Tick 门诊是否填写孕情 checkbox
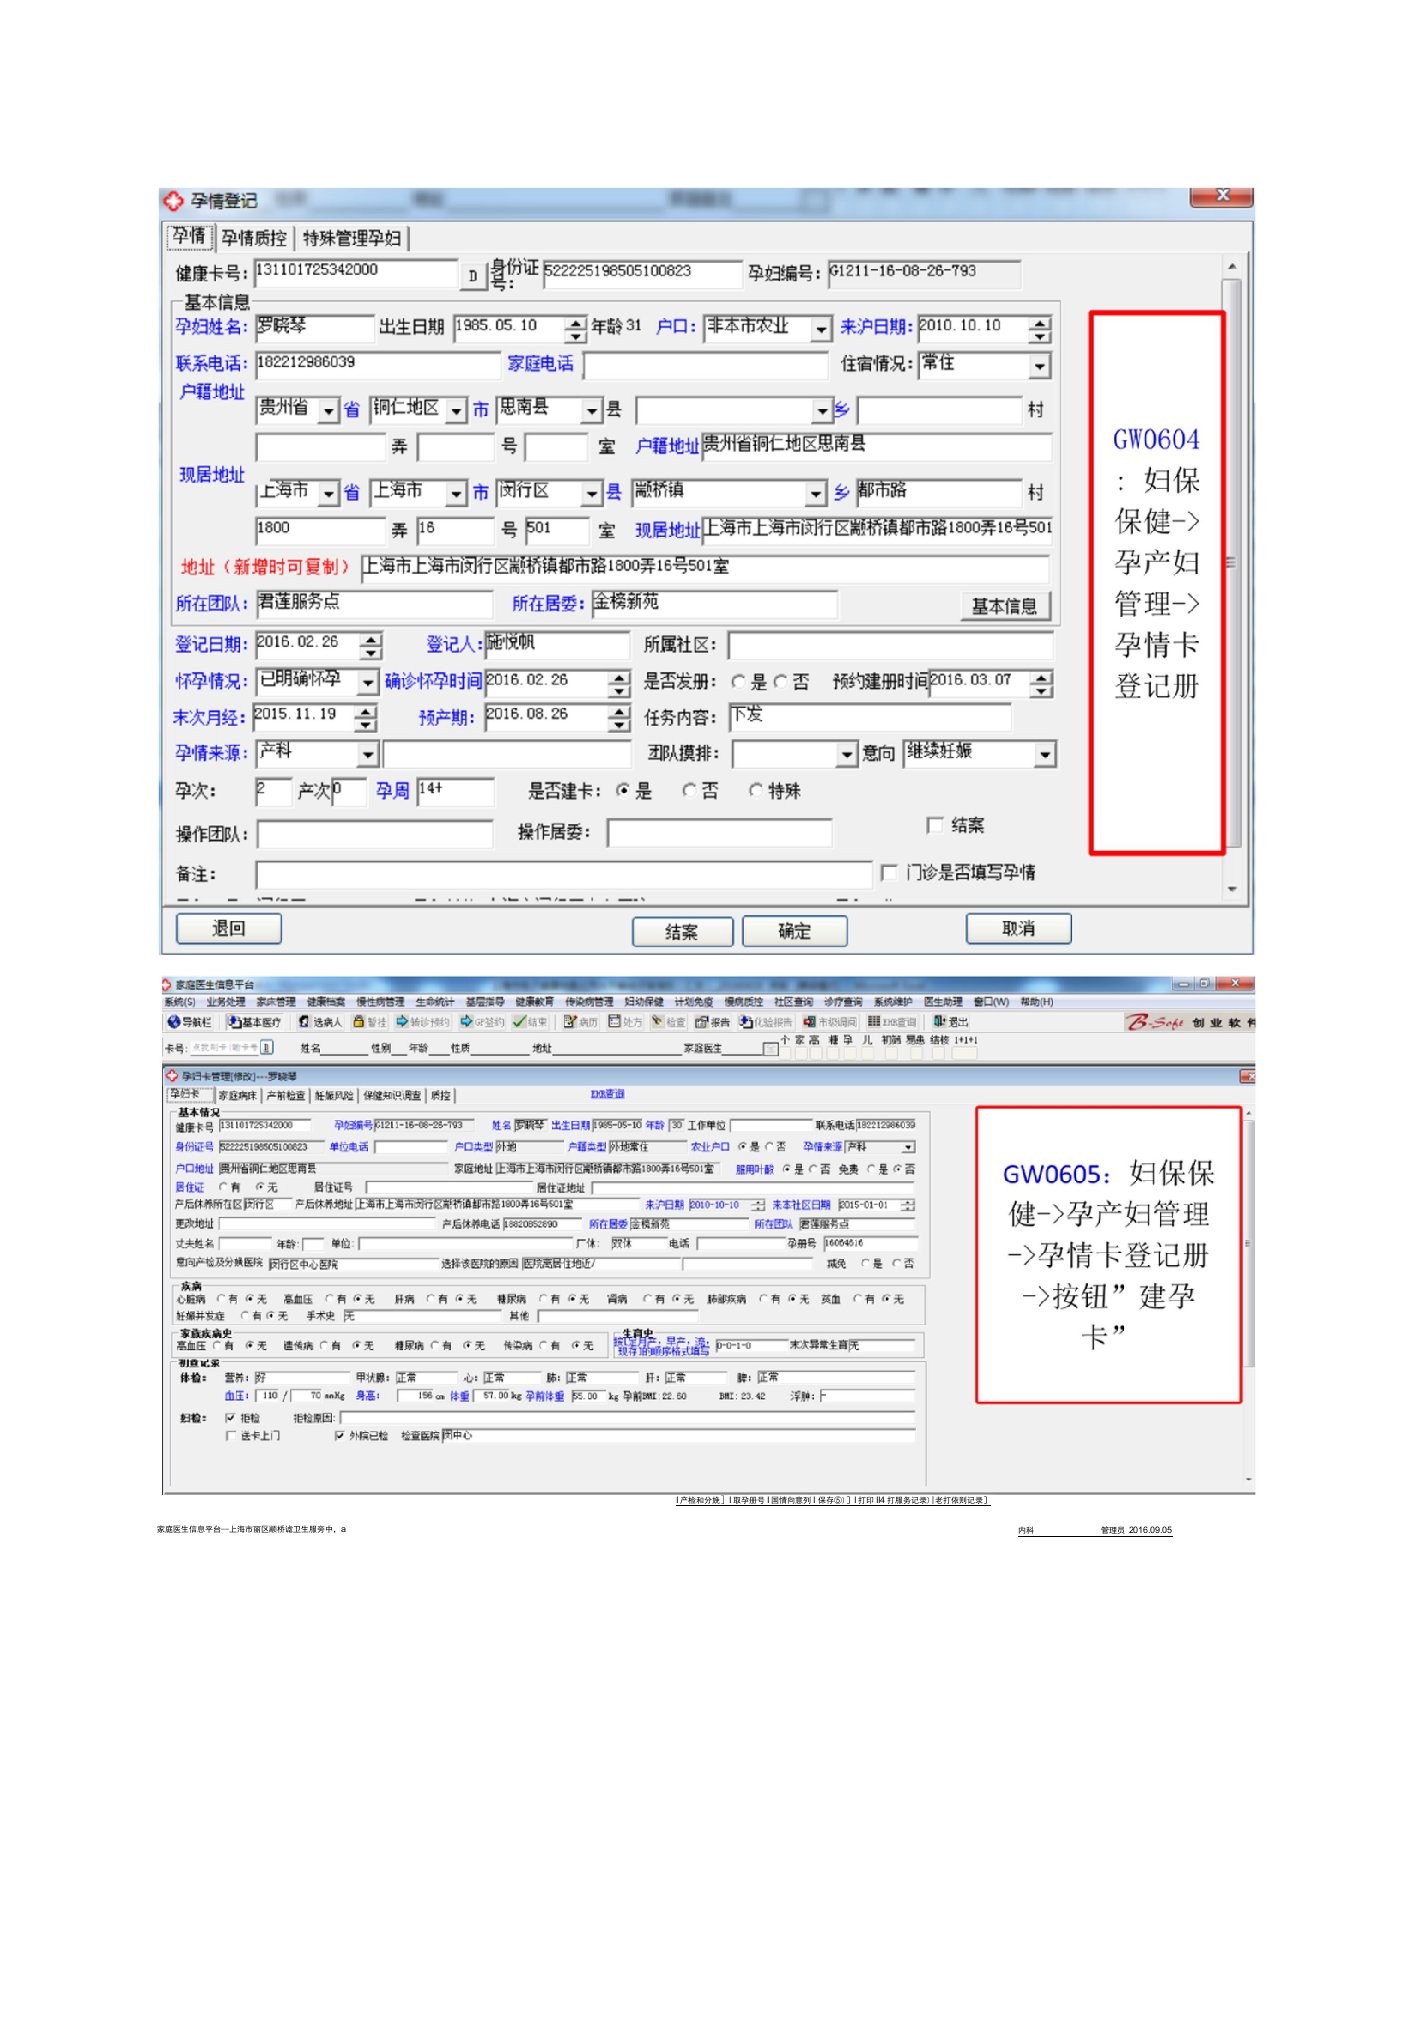Viewport: 1413px width, 2041px height. tap(888, 872)
